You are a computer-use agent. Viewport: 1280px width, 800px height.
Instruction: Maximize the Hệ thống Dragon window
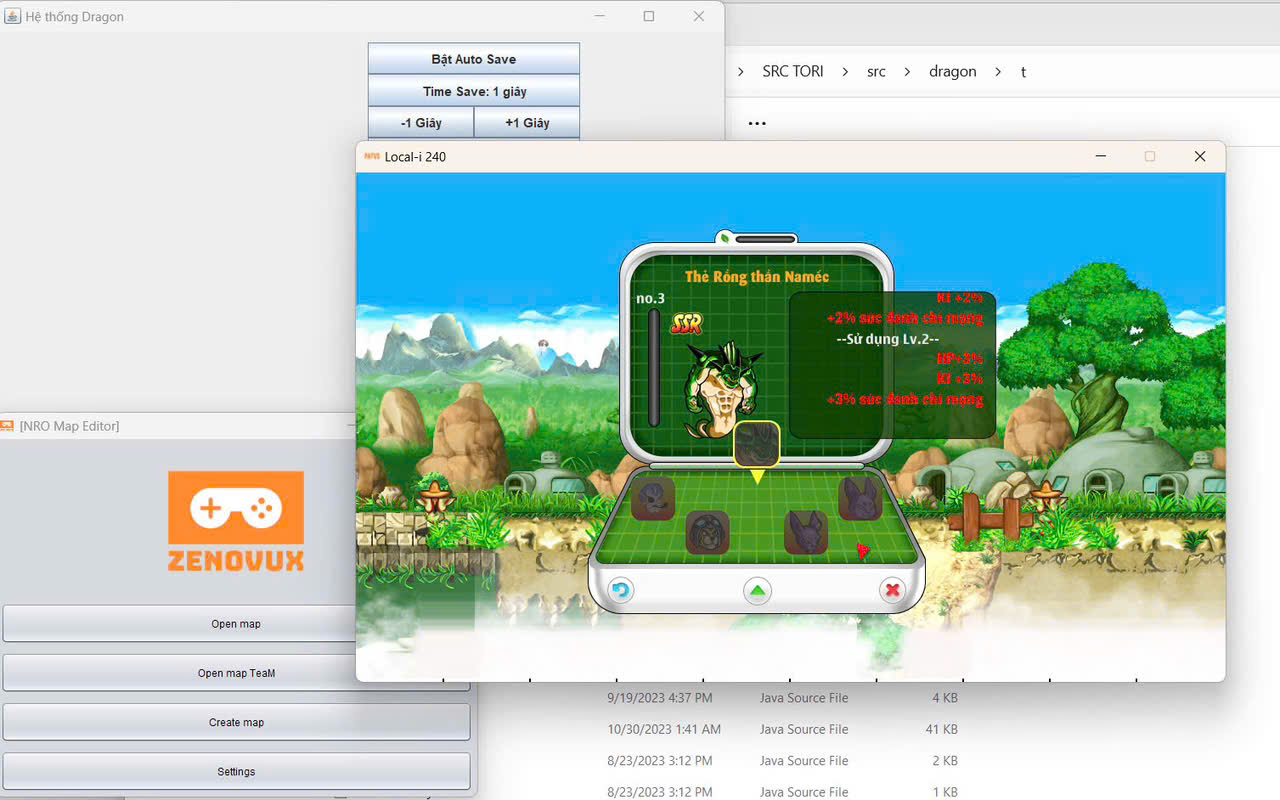click(x=649, y=16)
